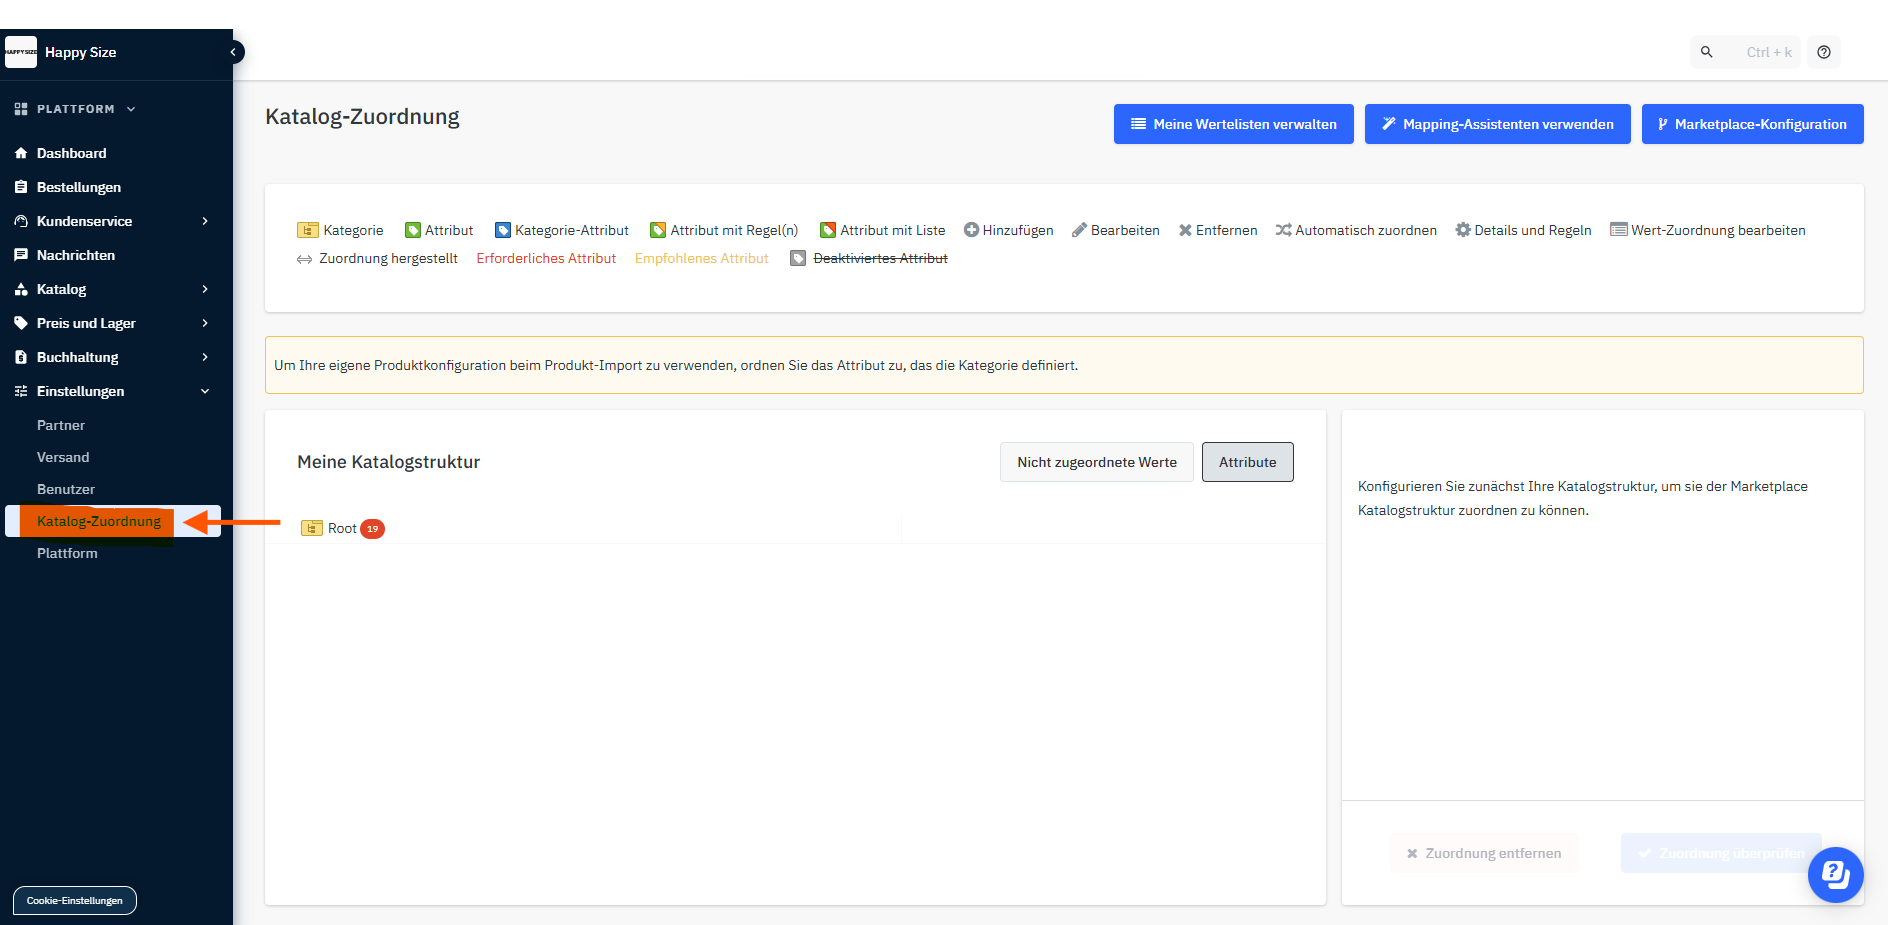Screen dimensions: 1893x925
Task: Click the red 19 badge on Root
Action: 372,529
